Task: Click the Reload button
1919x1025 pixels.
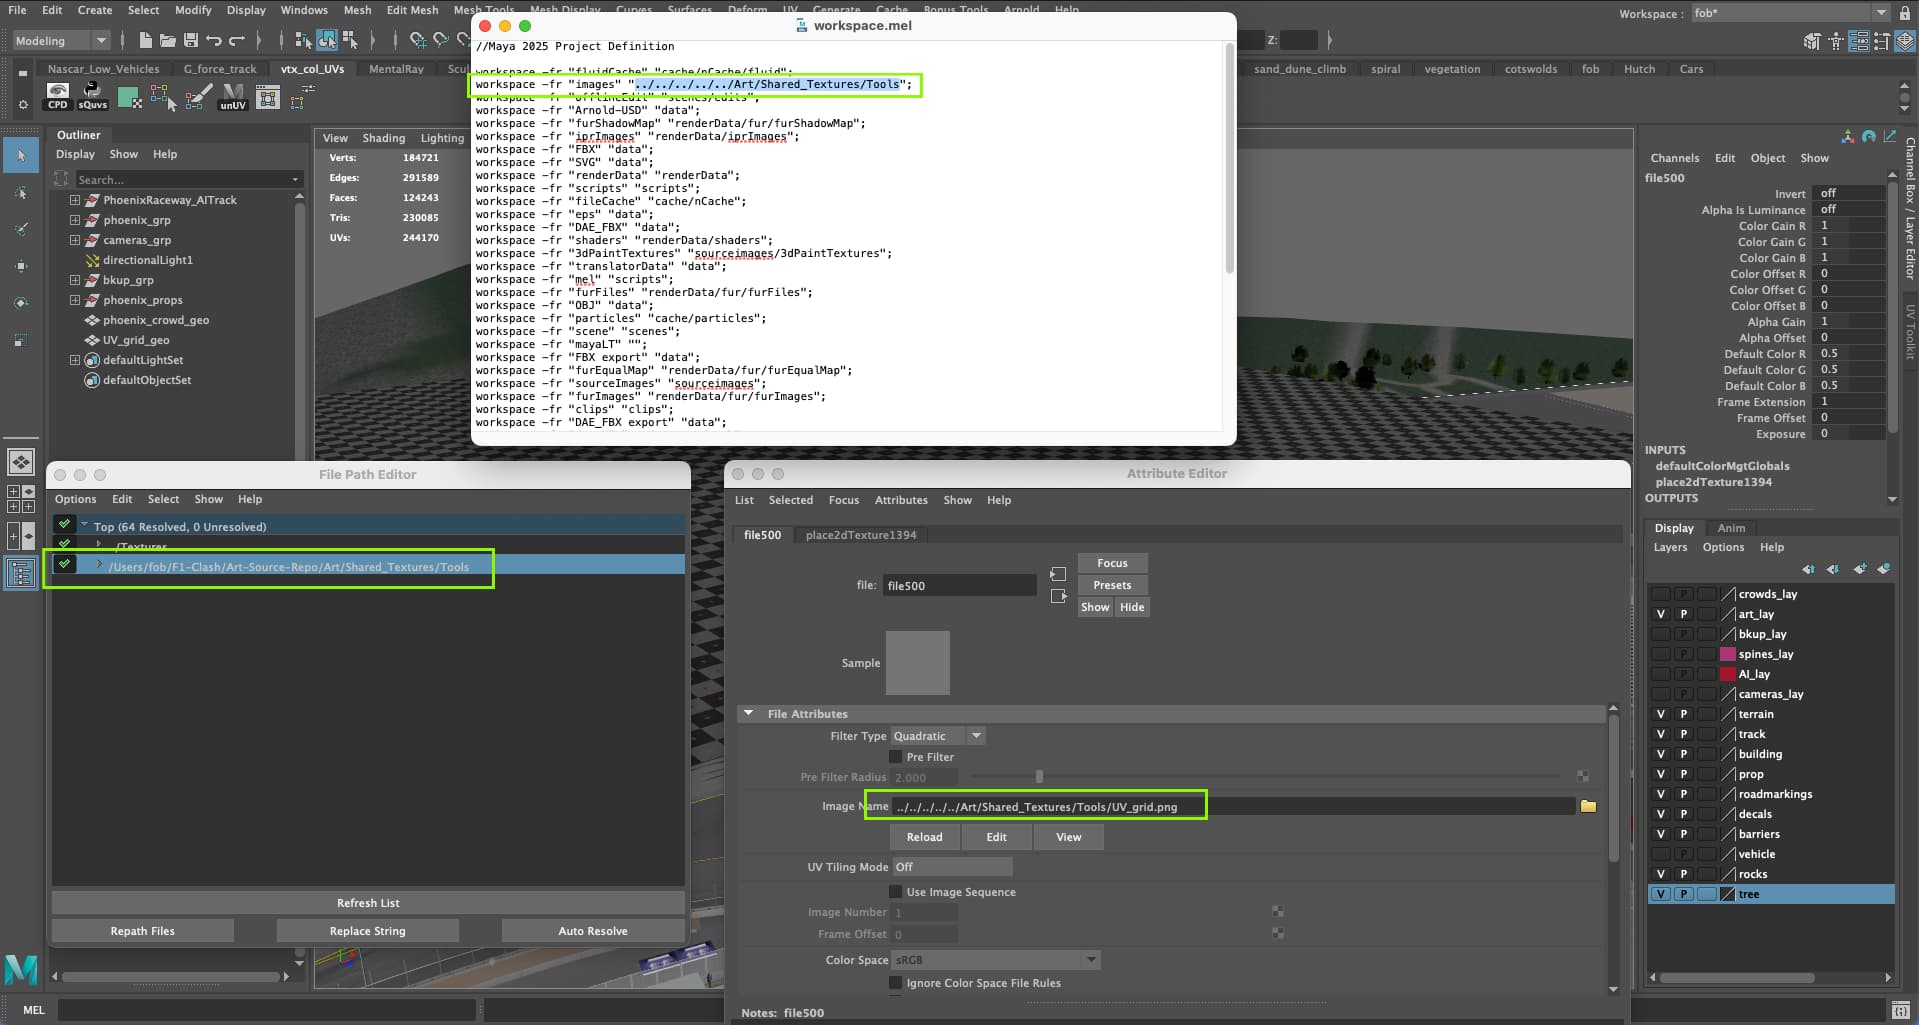Action: point(924,837)
